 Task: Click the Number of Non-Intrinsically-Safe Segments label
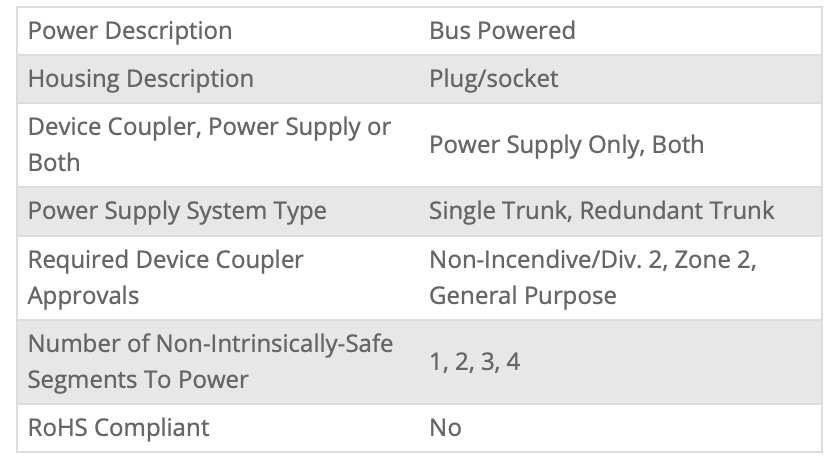tap(210, 361)
